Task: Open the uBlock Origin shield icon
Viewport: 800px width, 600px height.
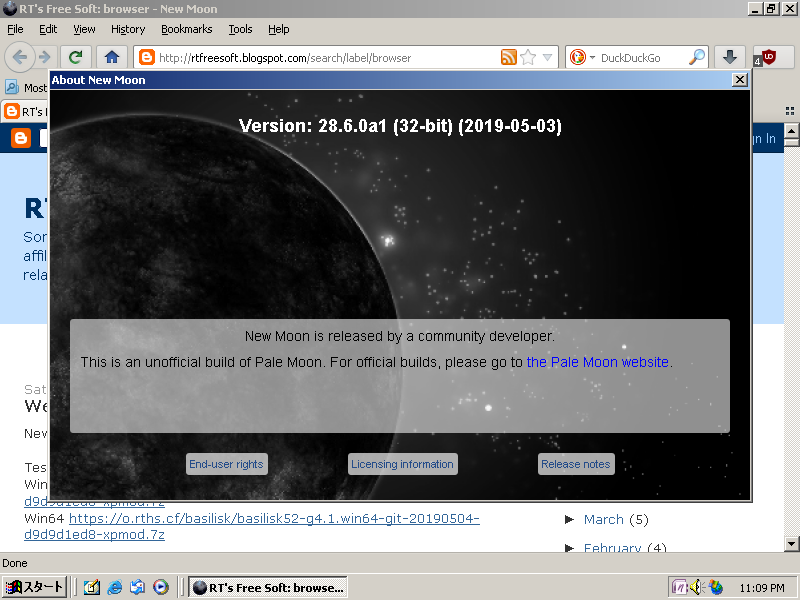Action: coord(769,57)
